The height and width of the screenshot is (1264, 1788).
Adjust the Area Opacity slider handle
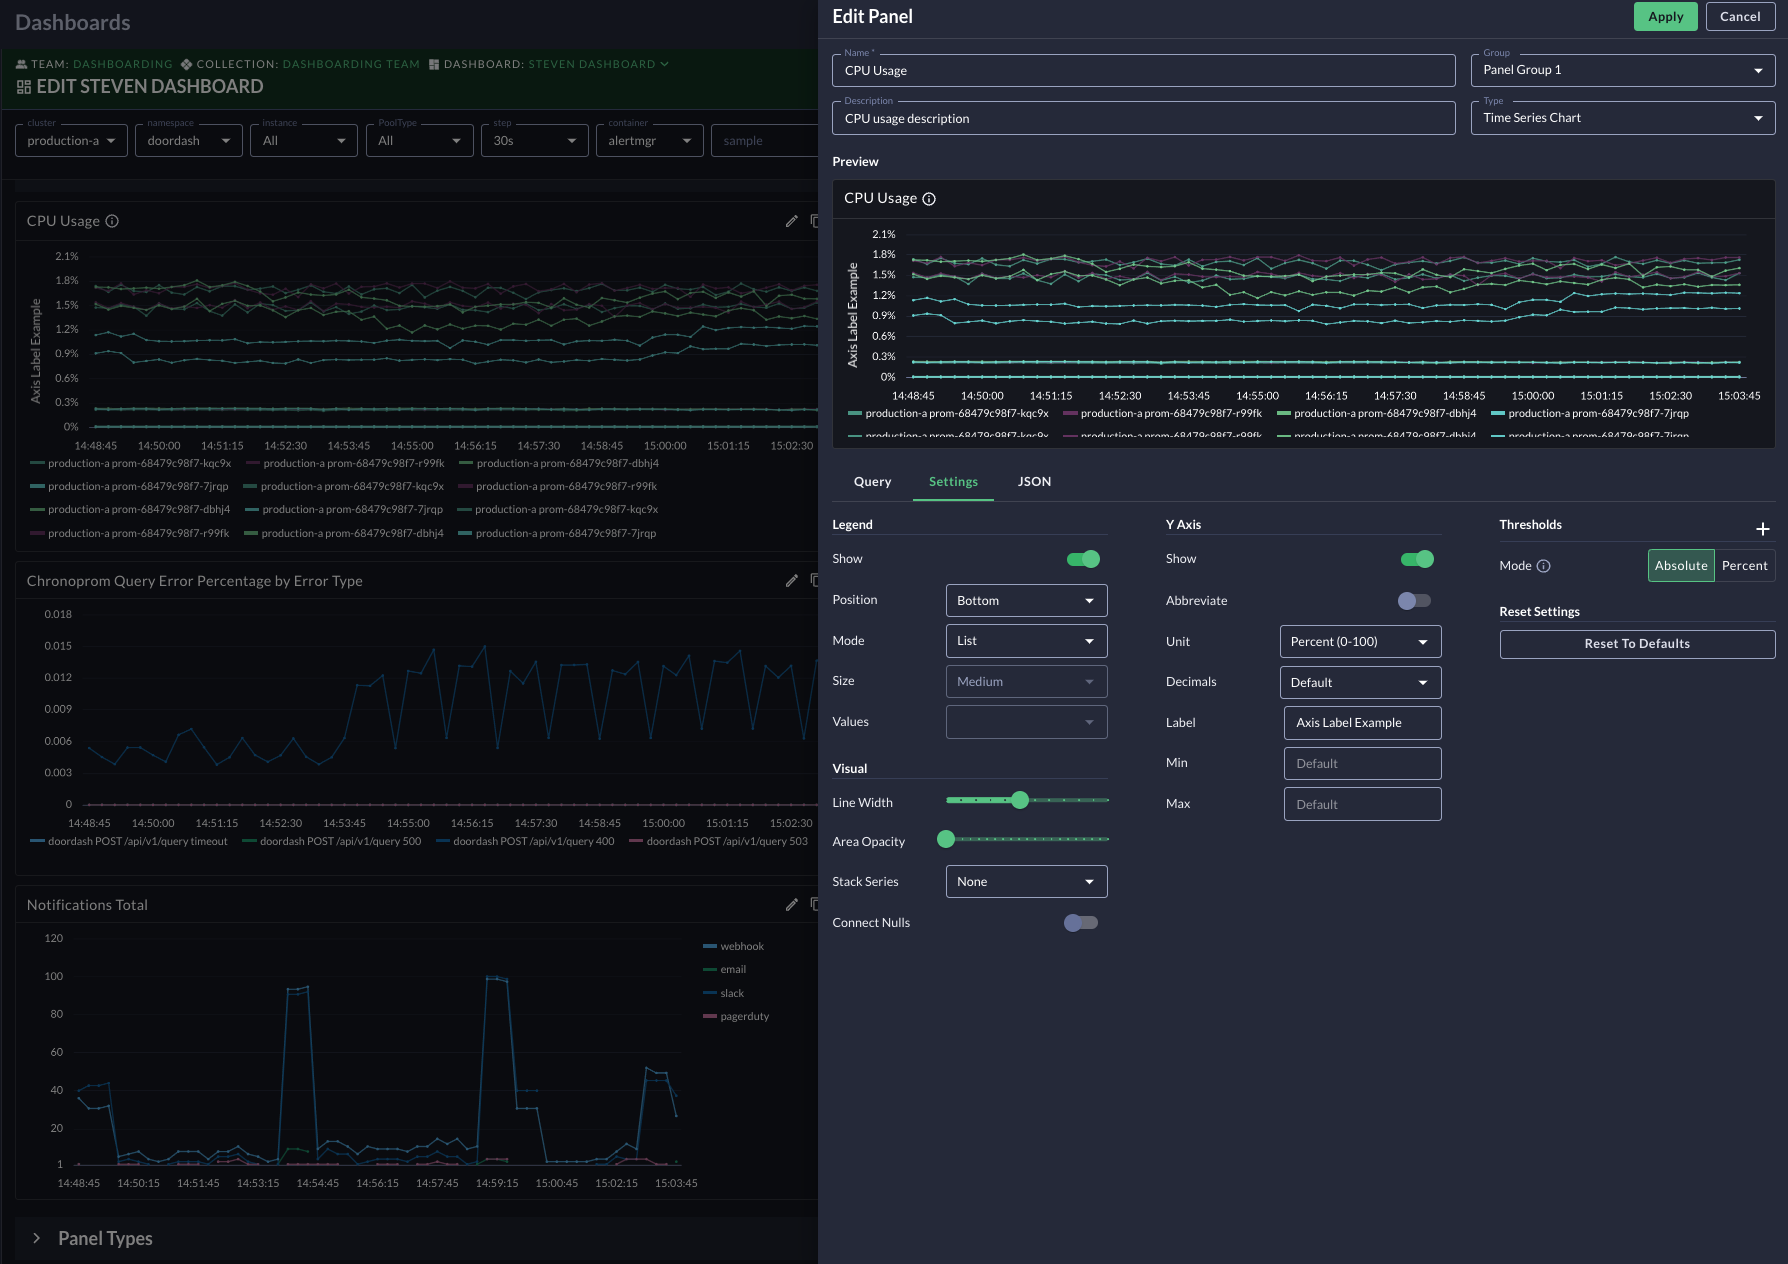[x=946, y=839]
